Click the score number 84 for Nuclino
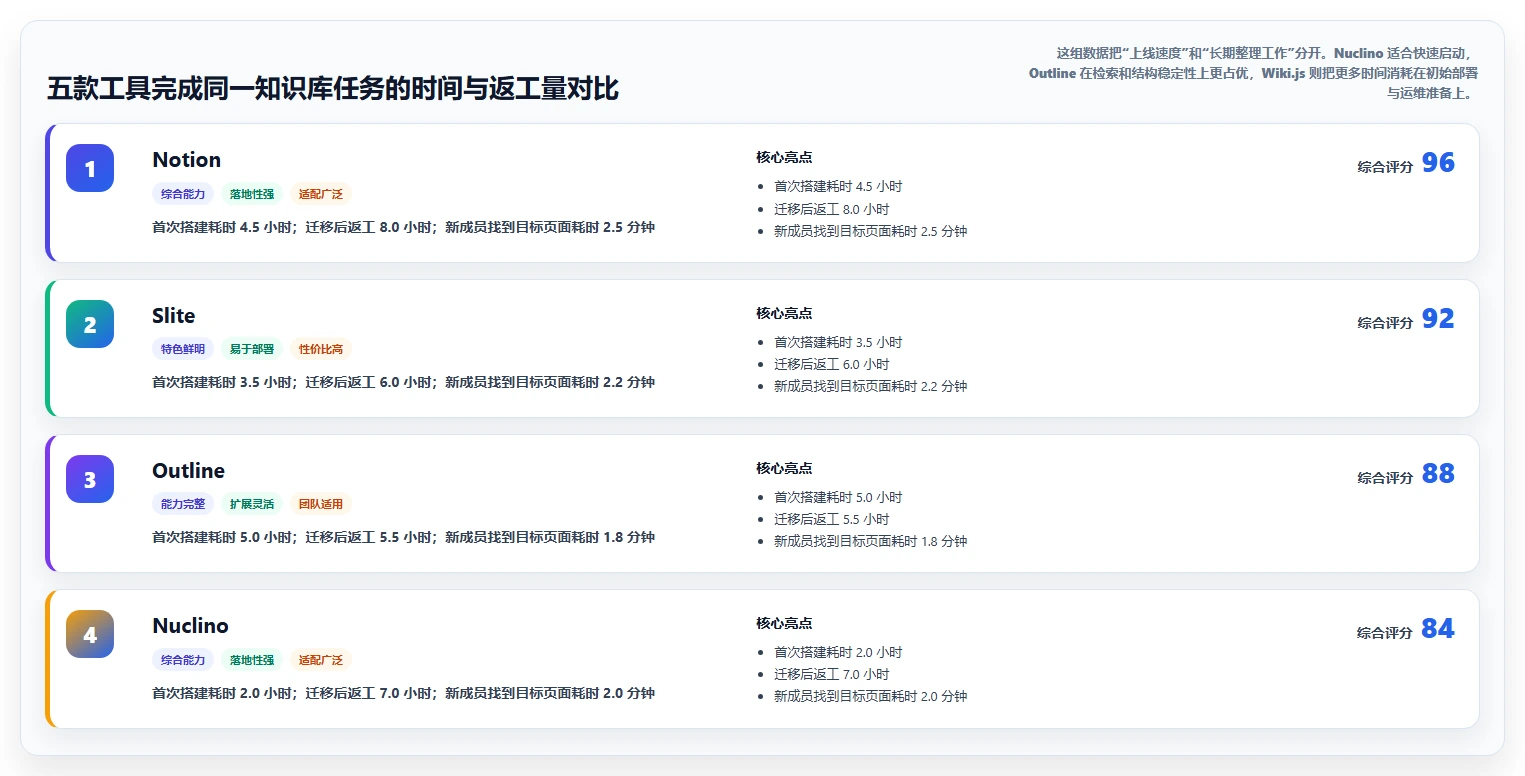The height and width of the screenshot is (776, 1525). (x=1438, y=629)
